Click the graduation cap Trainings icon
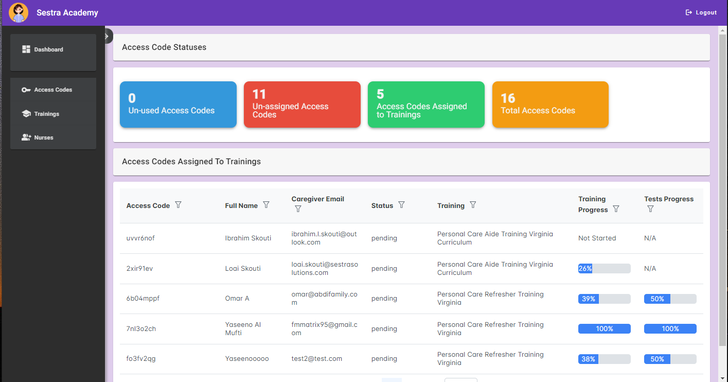Viewport: 728px width, 382px height. [26, 114]
